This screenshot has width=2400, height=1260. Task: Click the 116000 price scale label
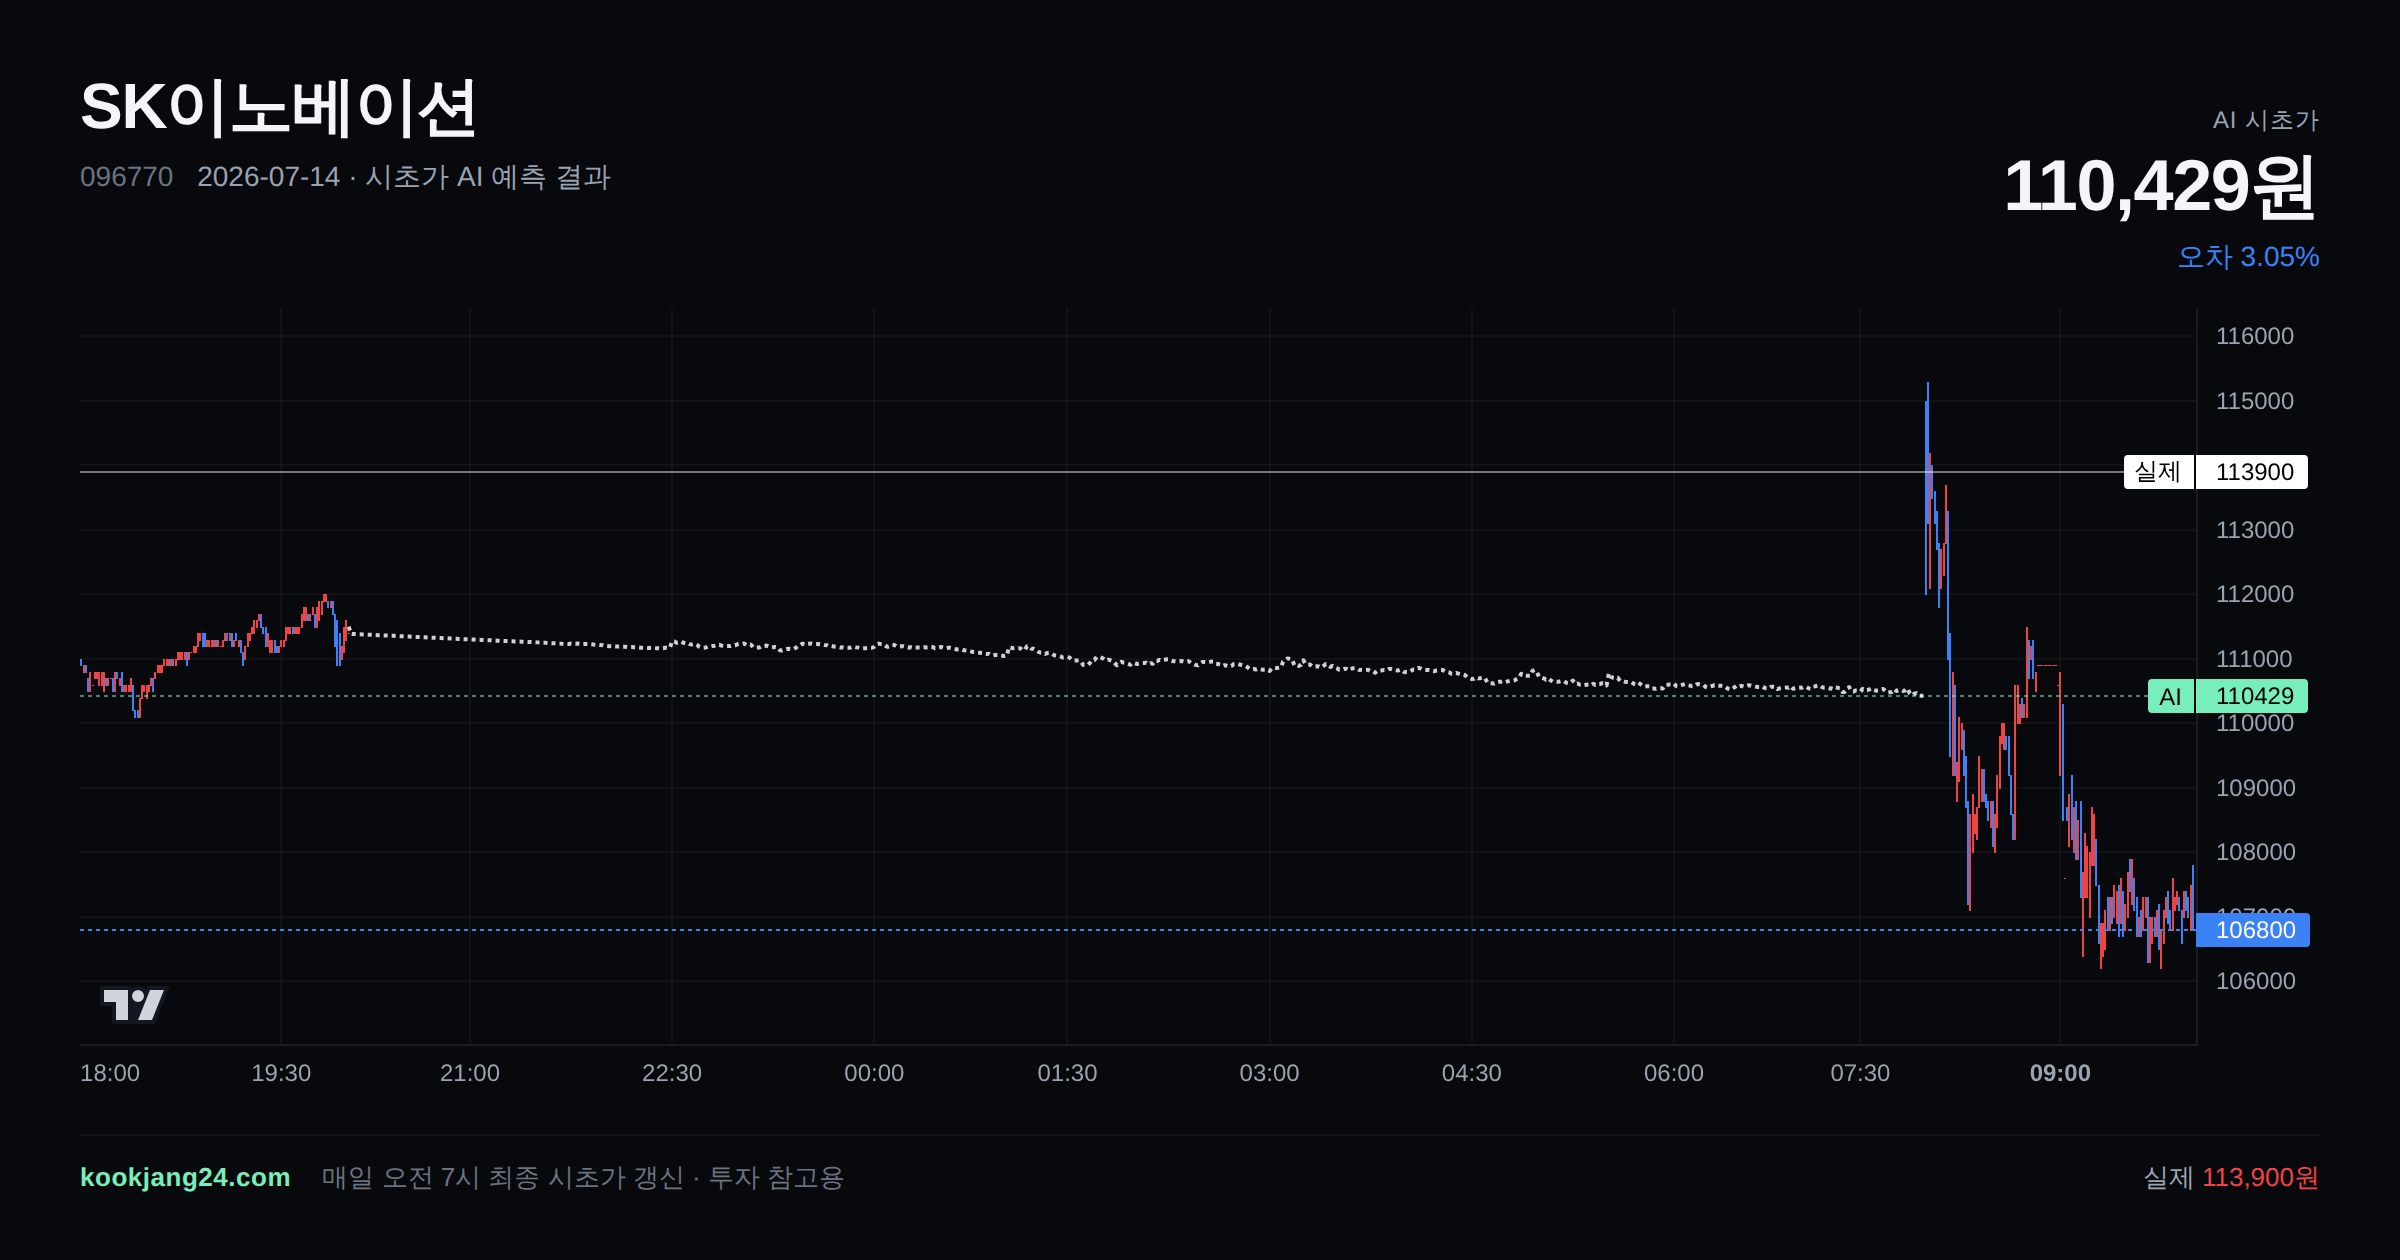tap(2255, 336)
